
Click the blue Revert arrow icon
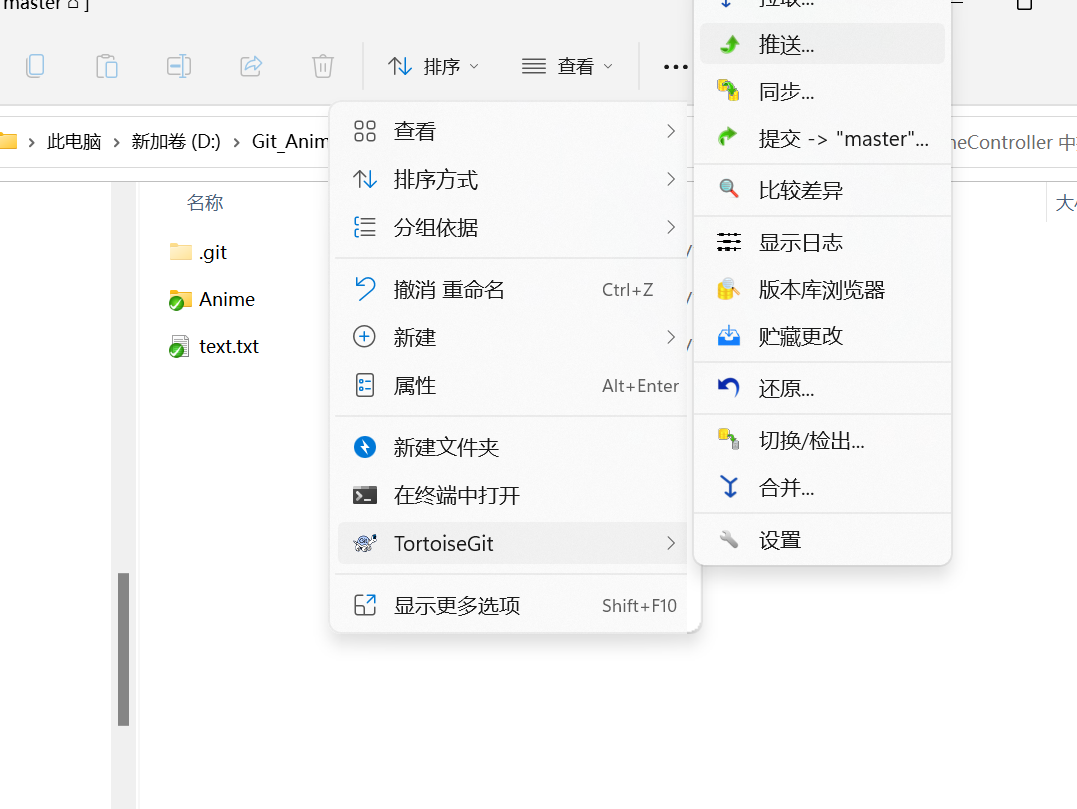[729, 388]
